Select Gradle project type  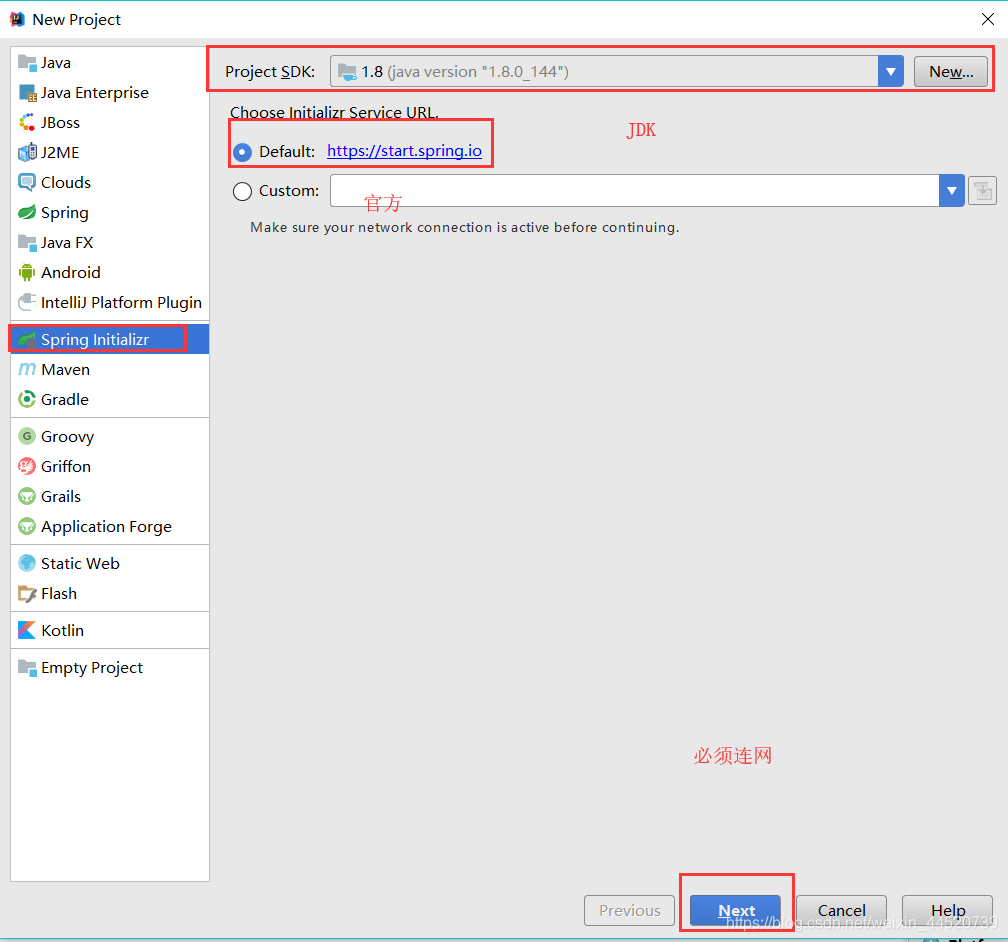(x=110, y=400)
